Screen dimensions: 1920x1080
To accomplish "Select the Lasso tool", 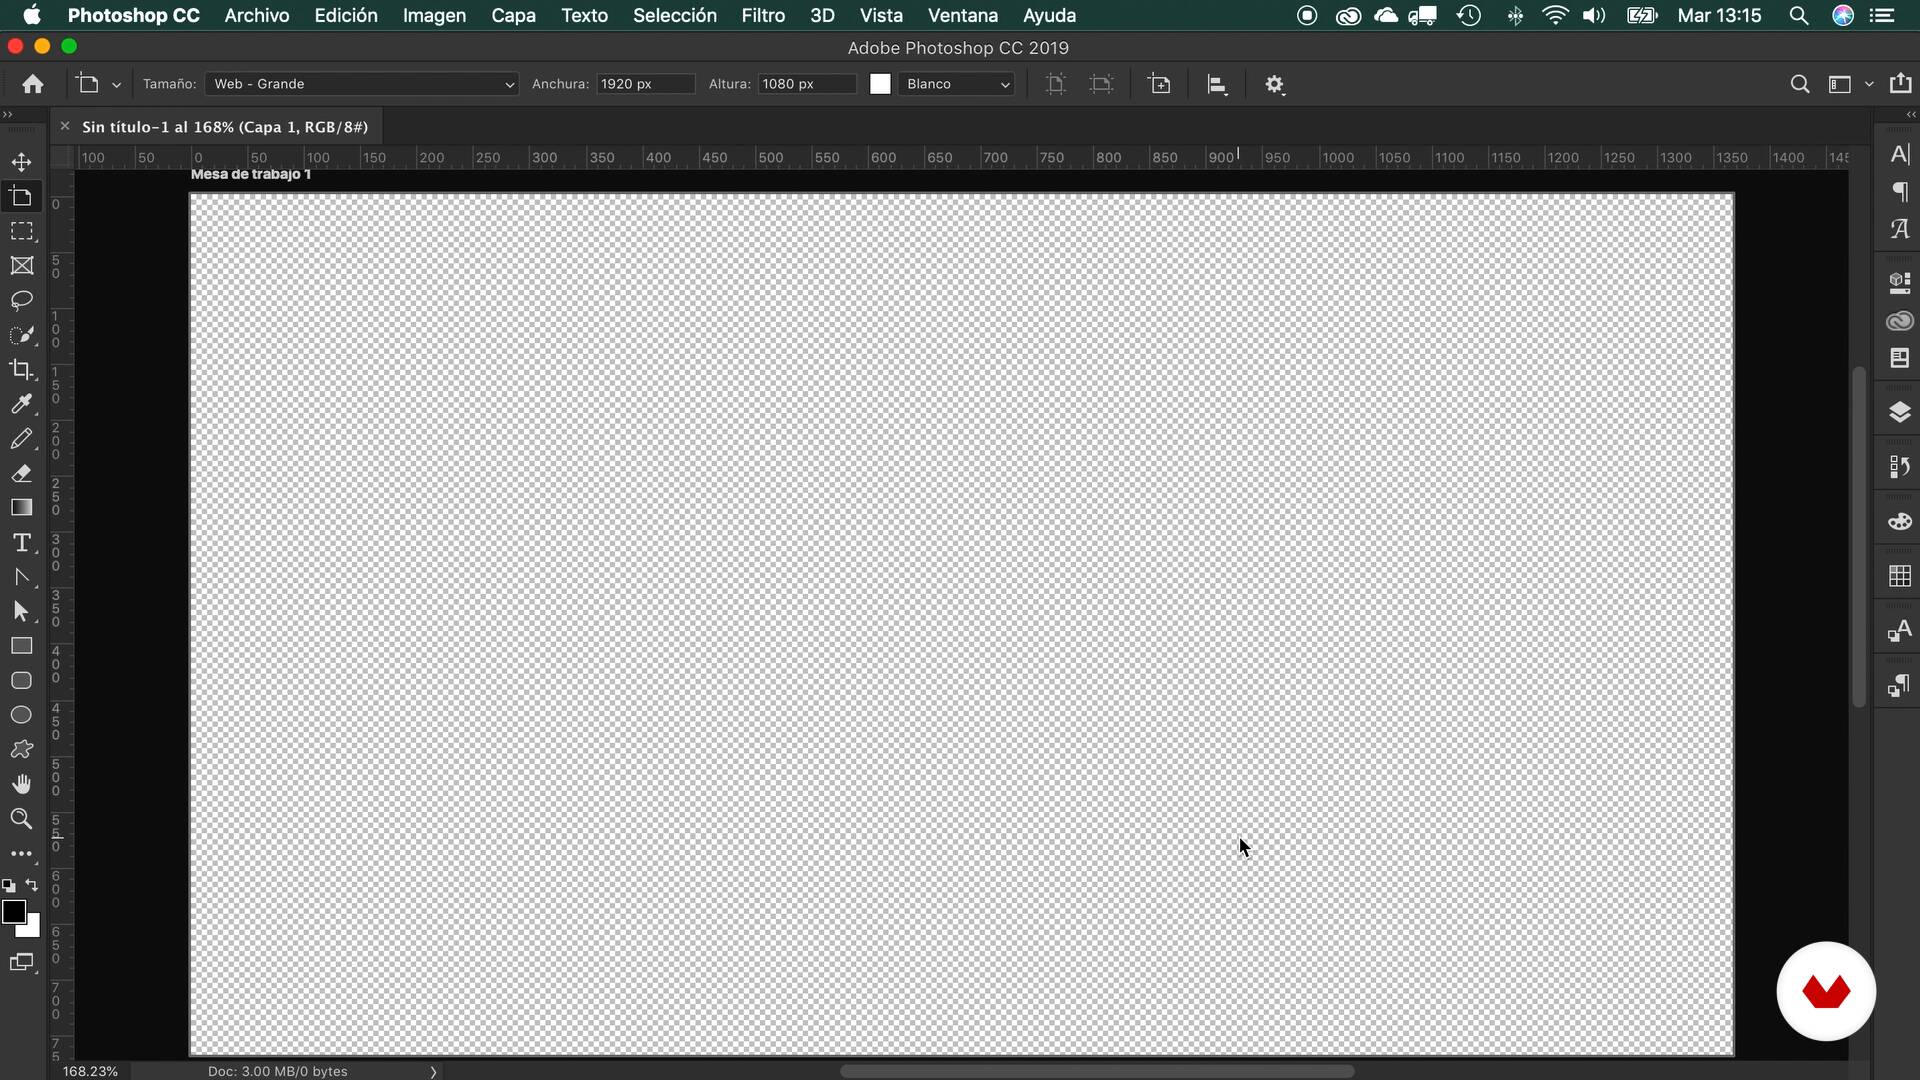I will (21, 300).
